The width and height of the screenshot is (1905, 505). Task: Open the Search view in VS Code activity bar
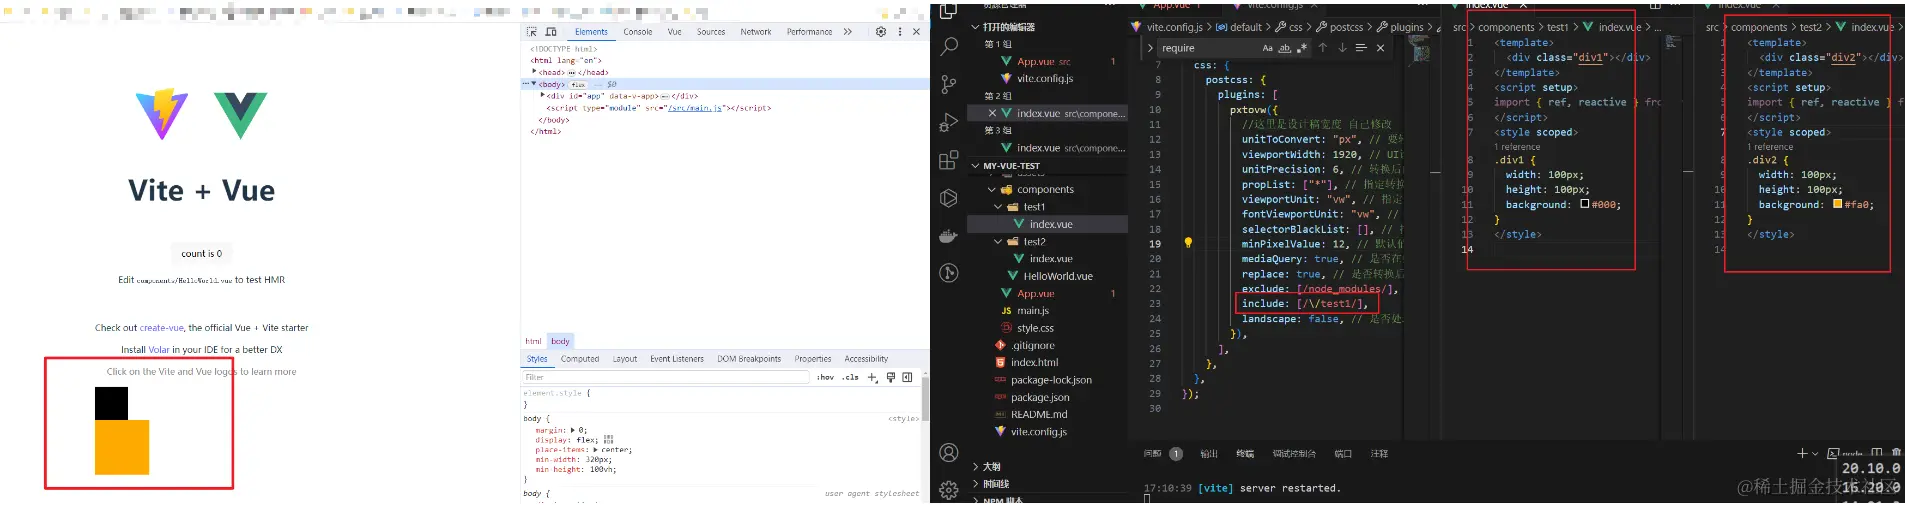tap(949, 46)
